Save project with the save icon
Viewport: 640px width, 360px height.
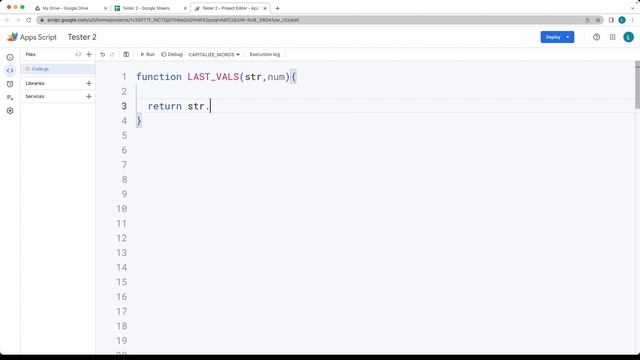(126, 54)
